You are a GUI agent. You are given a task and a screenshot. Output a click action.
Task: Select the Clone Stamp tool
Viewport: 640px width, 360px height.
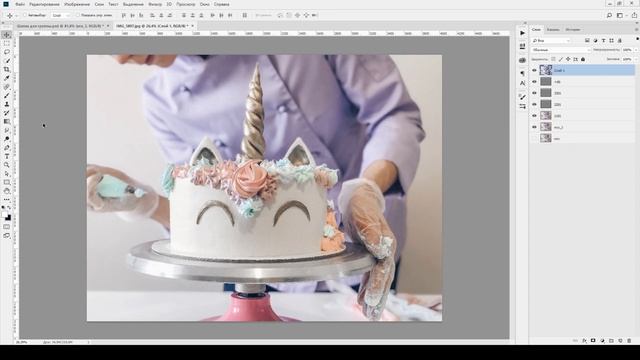point(7,104)
